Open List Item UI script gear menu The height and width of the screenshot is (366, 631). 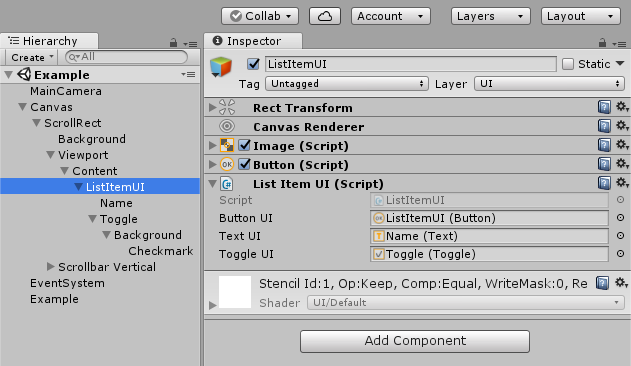click(622, 183)
